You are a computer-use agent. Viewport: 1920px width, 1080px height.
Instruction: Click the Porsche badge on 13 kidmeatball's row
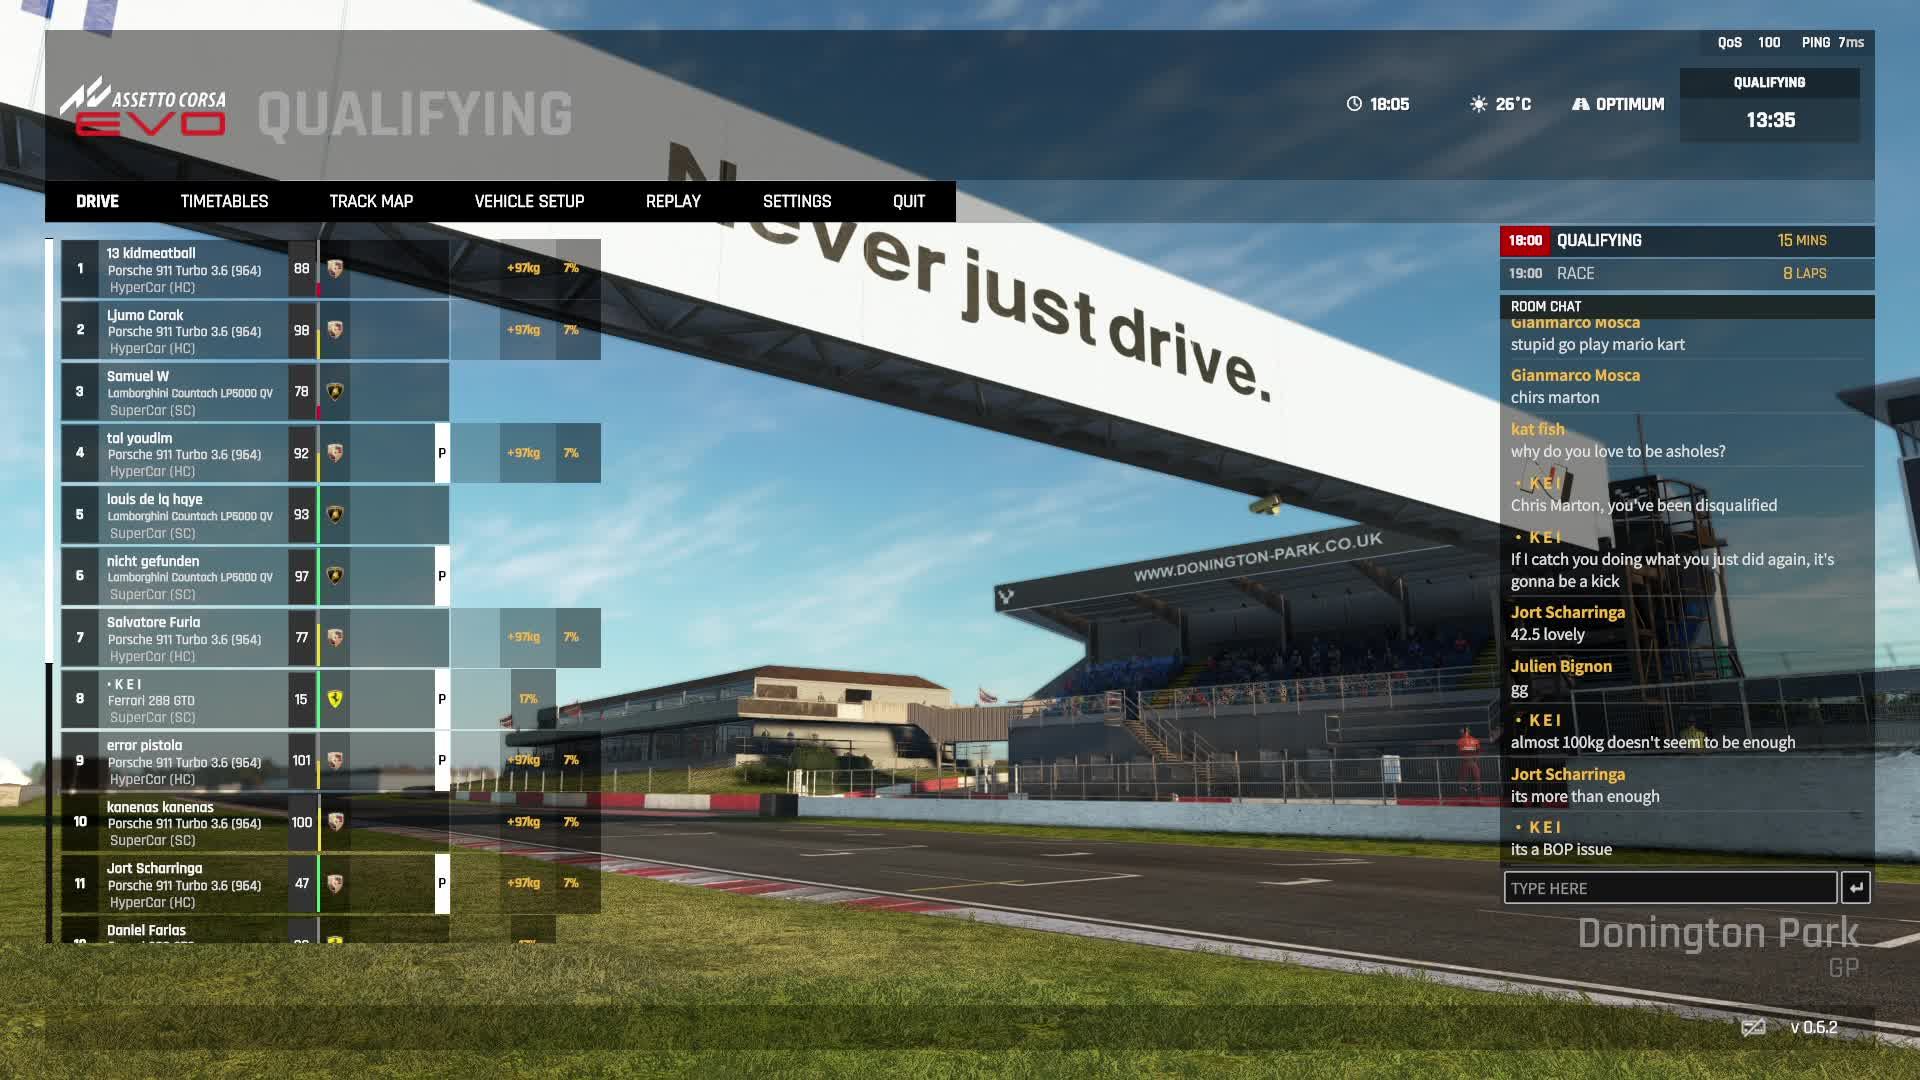(x=335, y=268)
